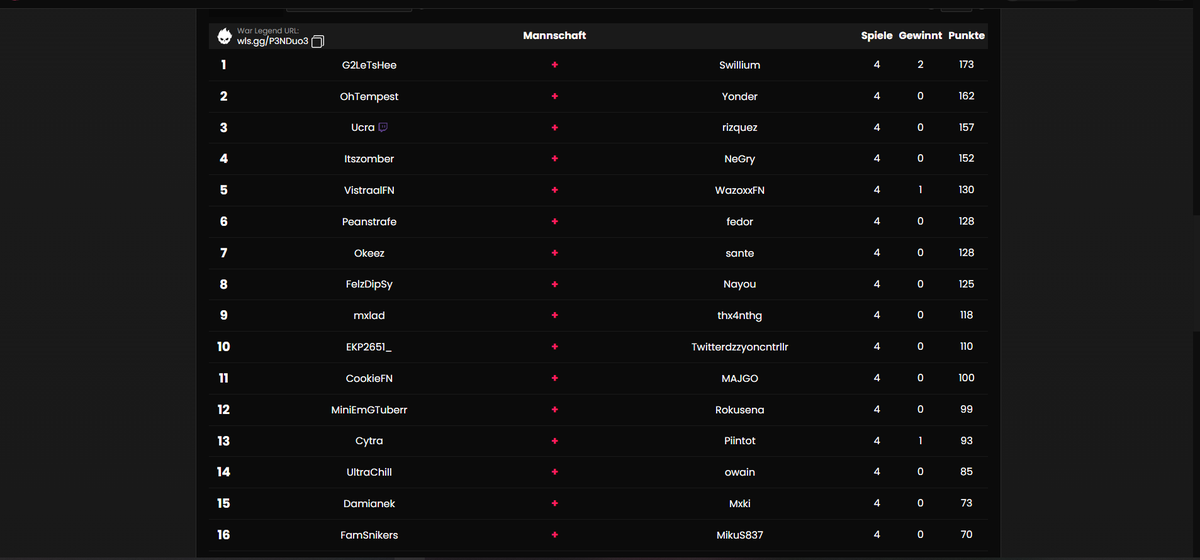This screenshot has width=1200, height=560.
Task: Select player name Cytra
Action: point(369,441)
